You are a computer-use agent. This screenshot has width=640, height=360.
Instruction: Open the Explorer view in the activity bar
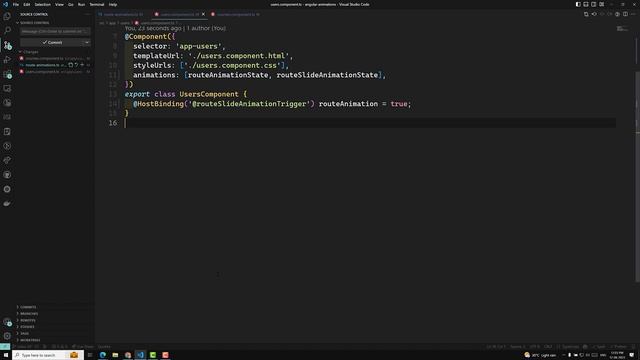pyautogui.click(x=7, y=16)
